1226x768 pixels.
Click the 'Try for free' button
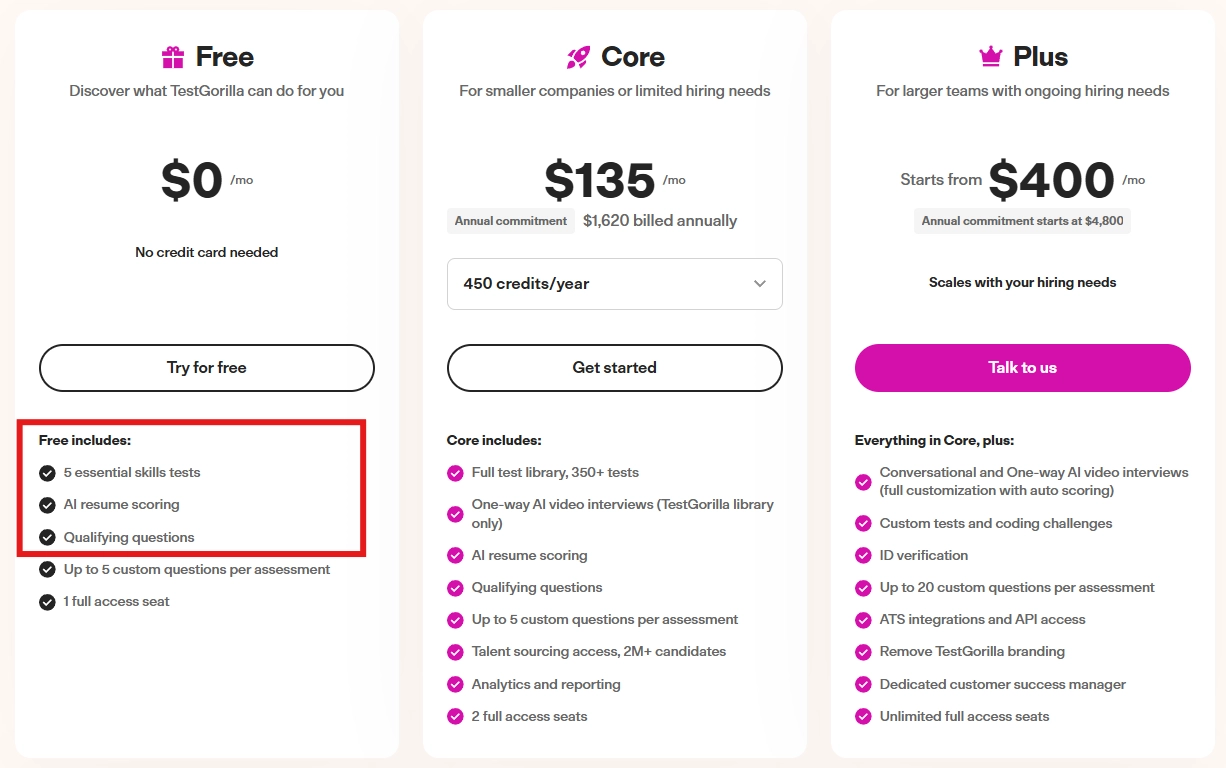[x=206, y=368]
